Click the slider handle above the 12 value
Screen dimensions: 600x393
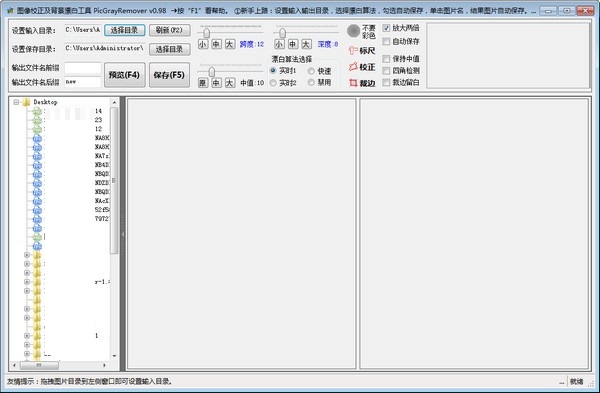pyautogui.click(x=207, y=33)
